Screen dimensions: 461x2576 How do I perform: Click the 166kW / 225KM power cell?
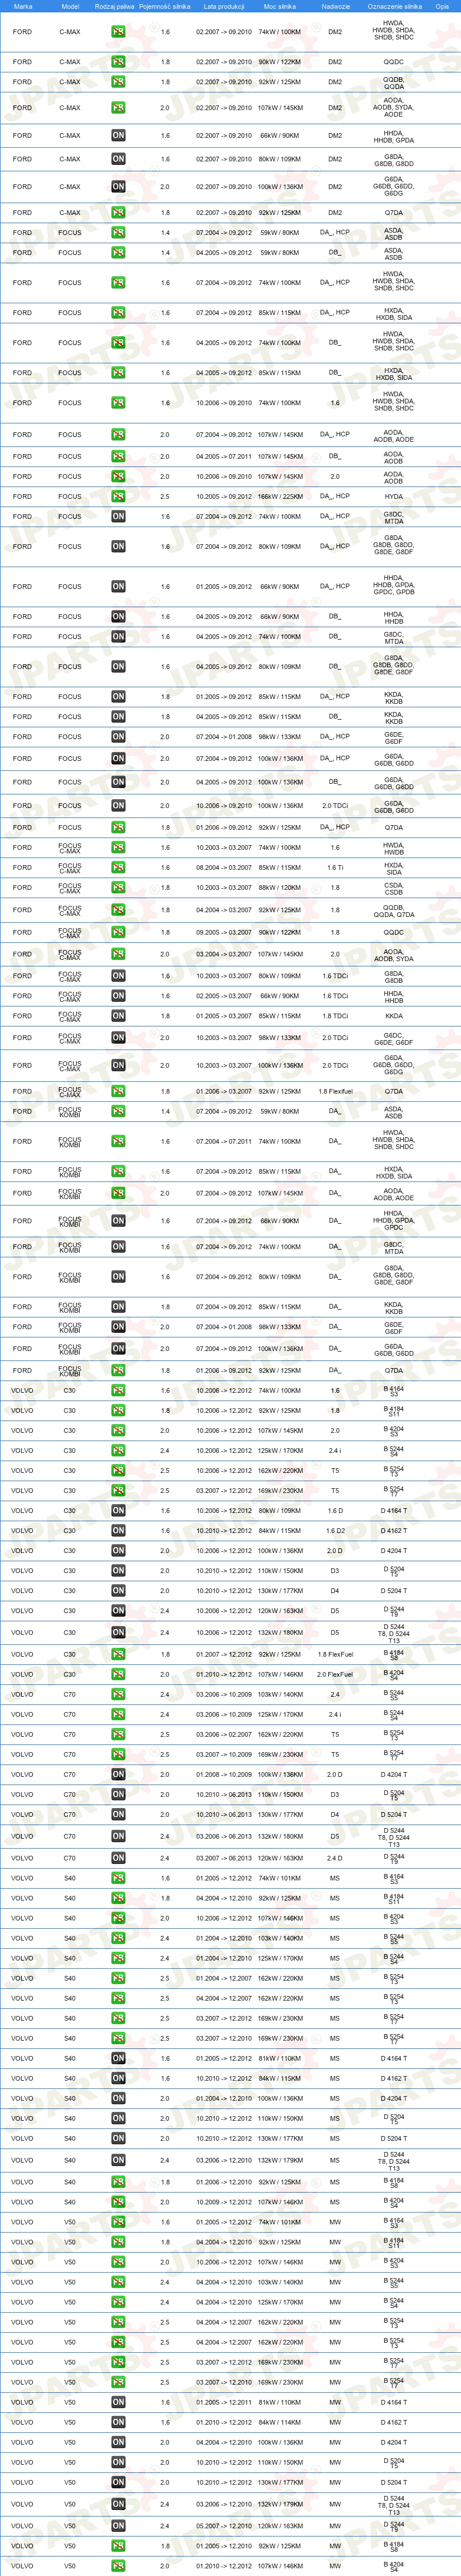point(280,496)
